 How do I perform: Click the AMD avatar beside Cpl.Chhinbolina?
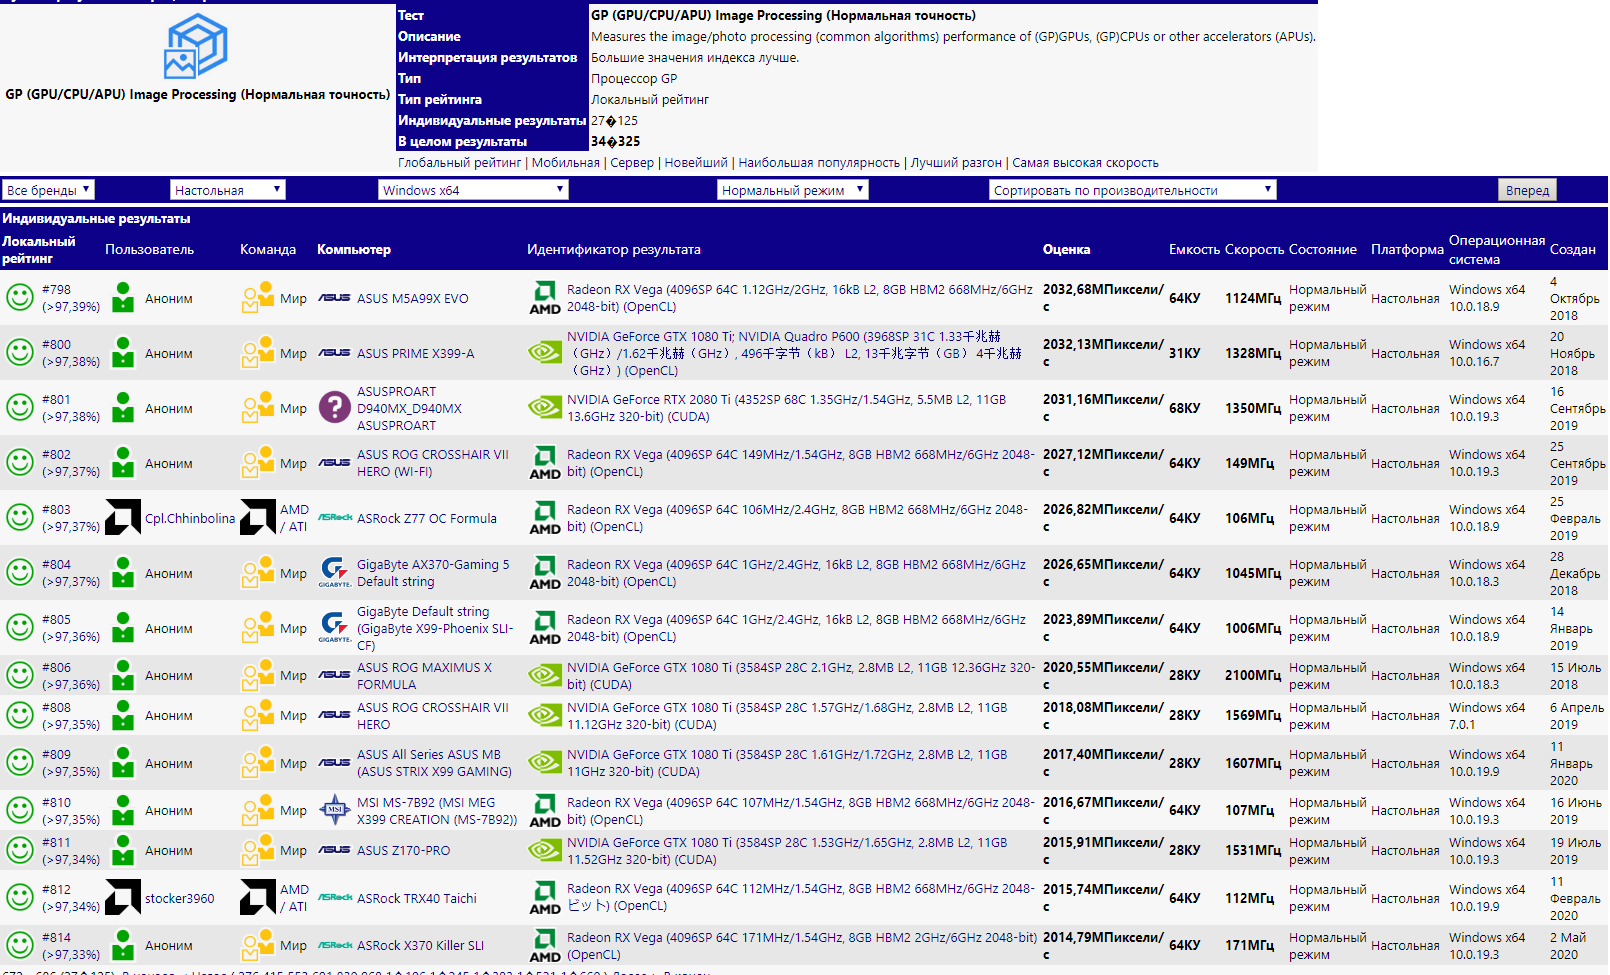tap(123, 518)
